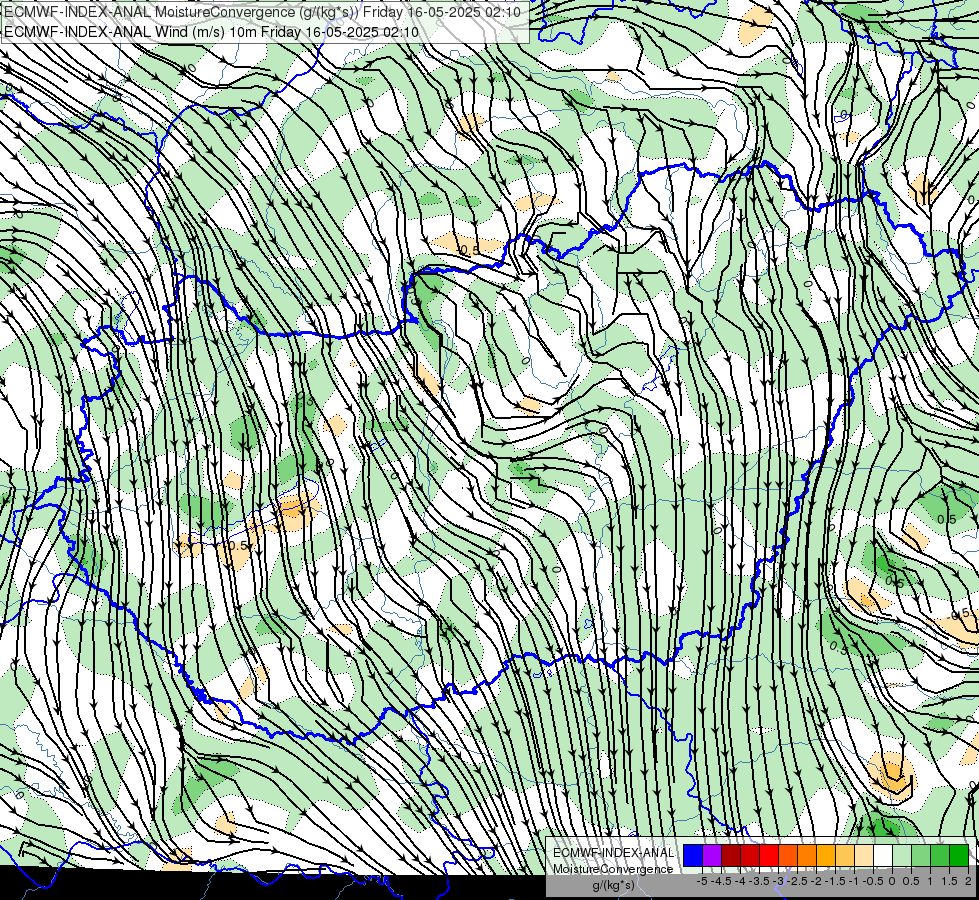Select the Wind (m/s) 10m title line
Screen dimensions: 979x900
212,32
